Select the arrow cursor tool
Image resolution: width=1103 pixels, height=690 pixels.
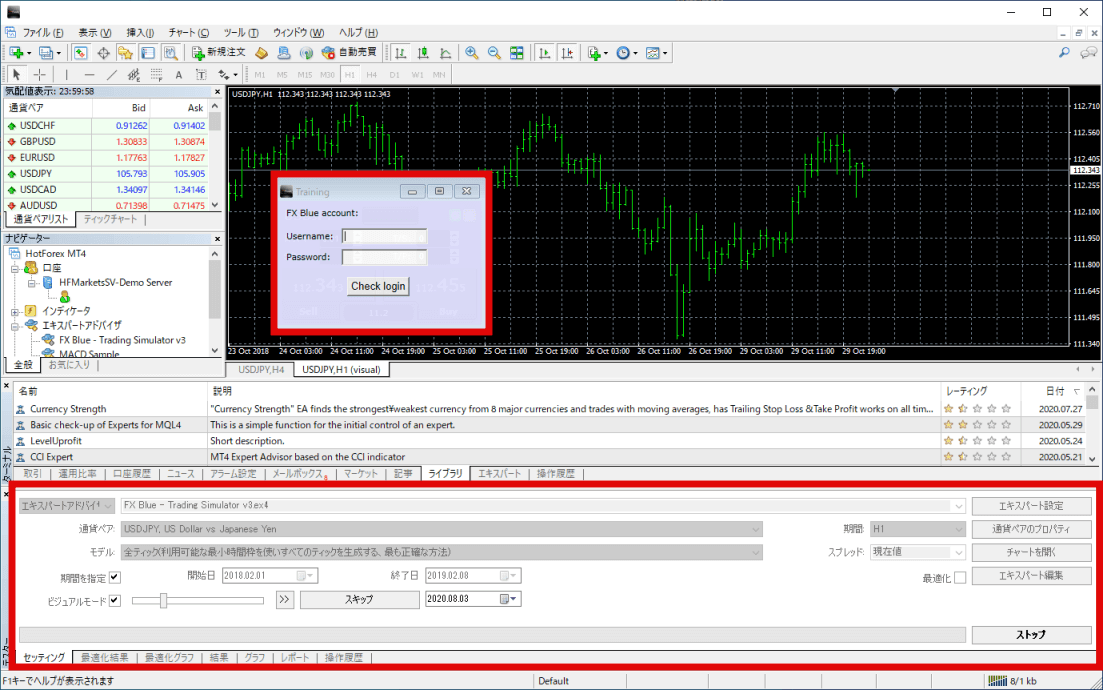[x=16, y=75]
